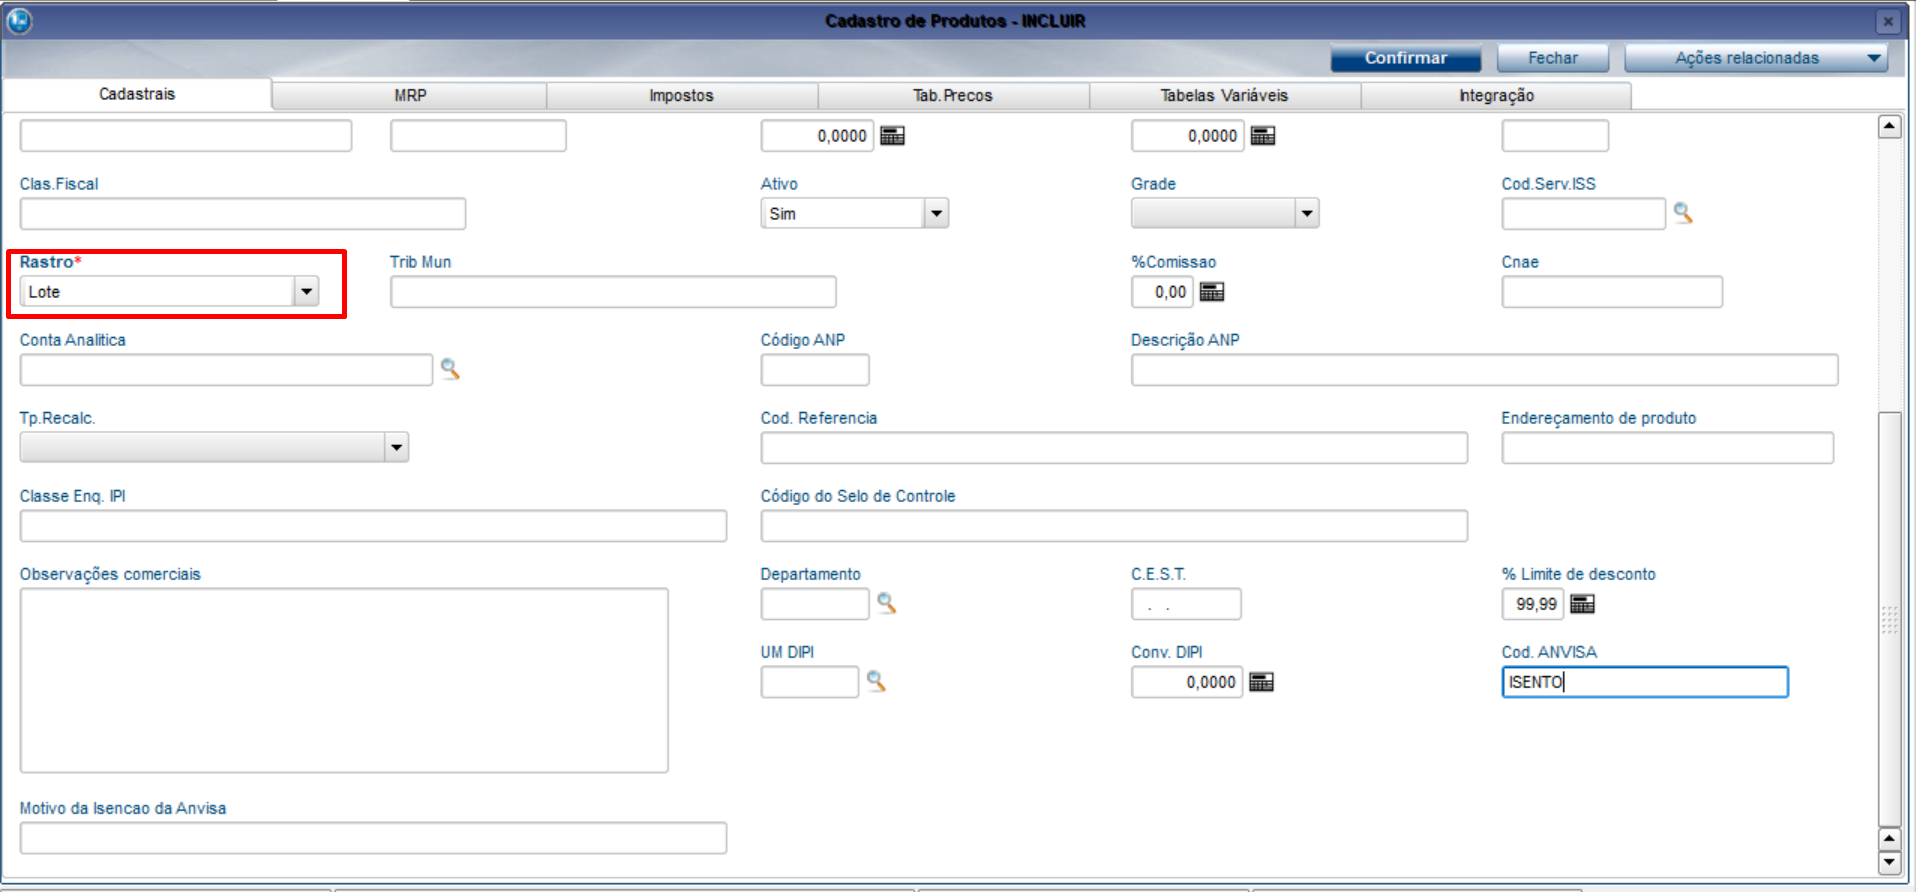Switch to the Cadastrais tab
This screenshot has height=892, width=1916.
pyautogui.click(x=137, y=94)
